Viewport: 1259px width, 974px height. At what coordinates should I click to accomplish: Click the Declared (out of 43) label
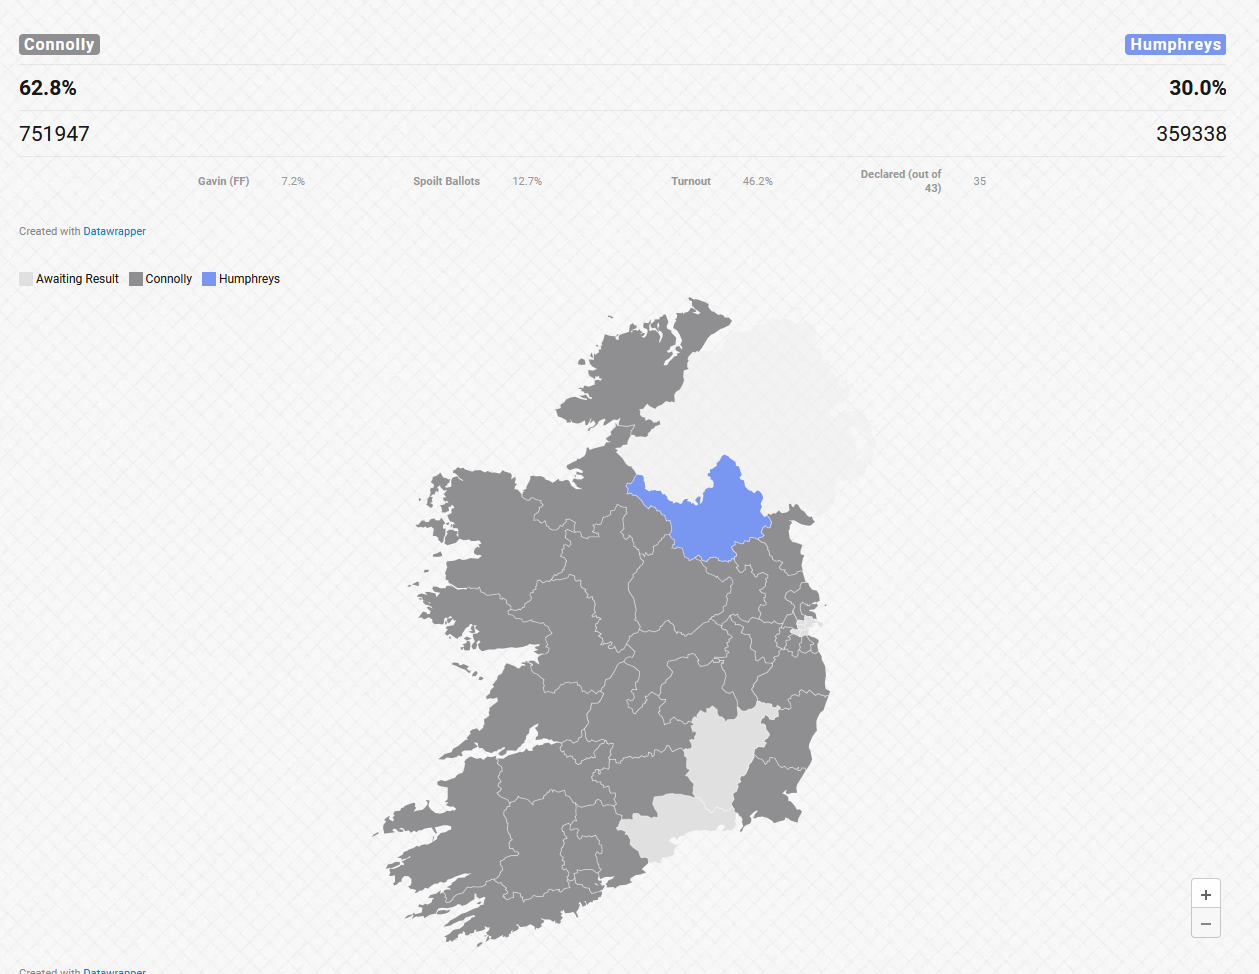901,181
